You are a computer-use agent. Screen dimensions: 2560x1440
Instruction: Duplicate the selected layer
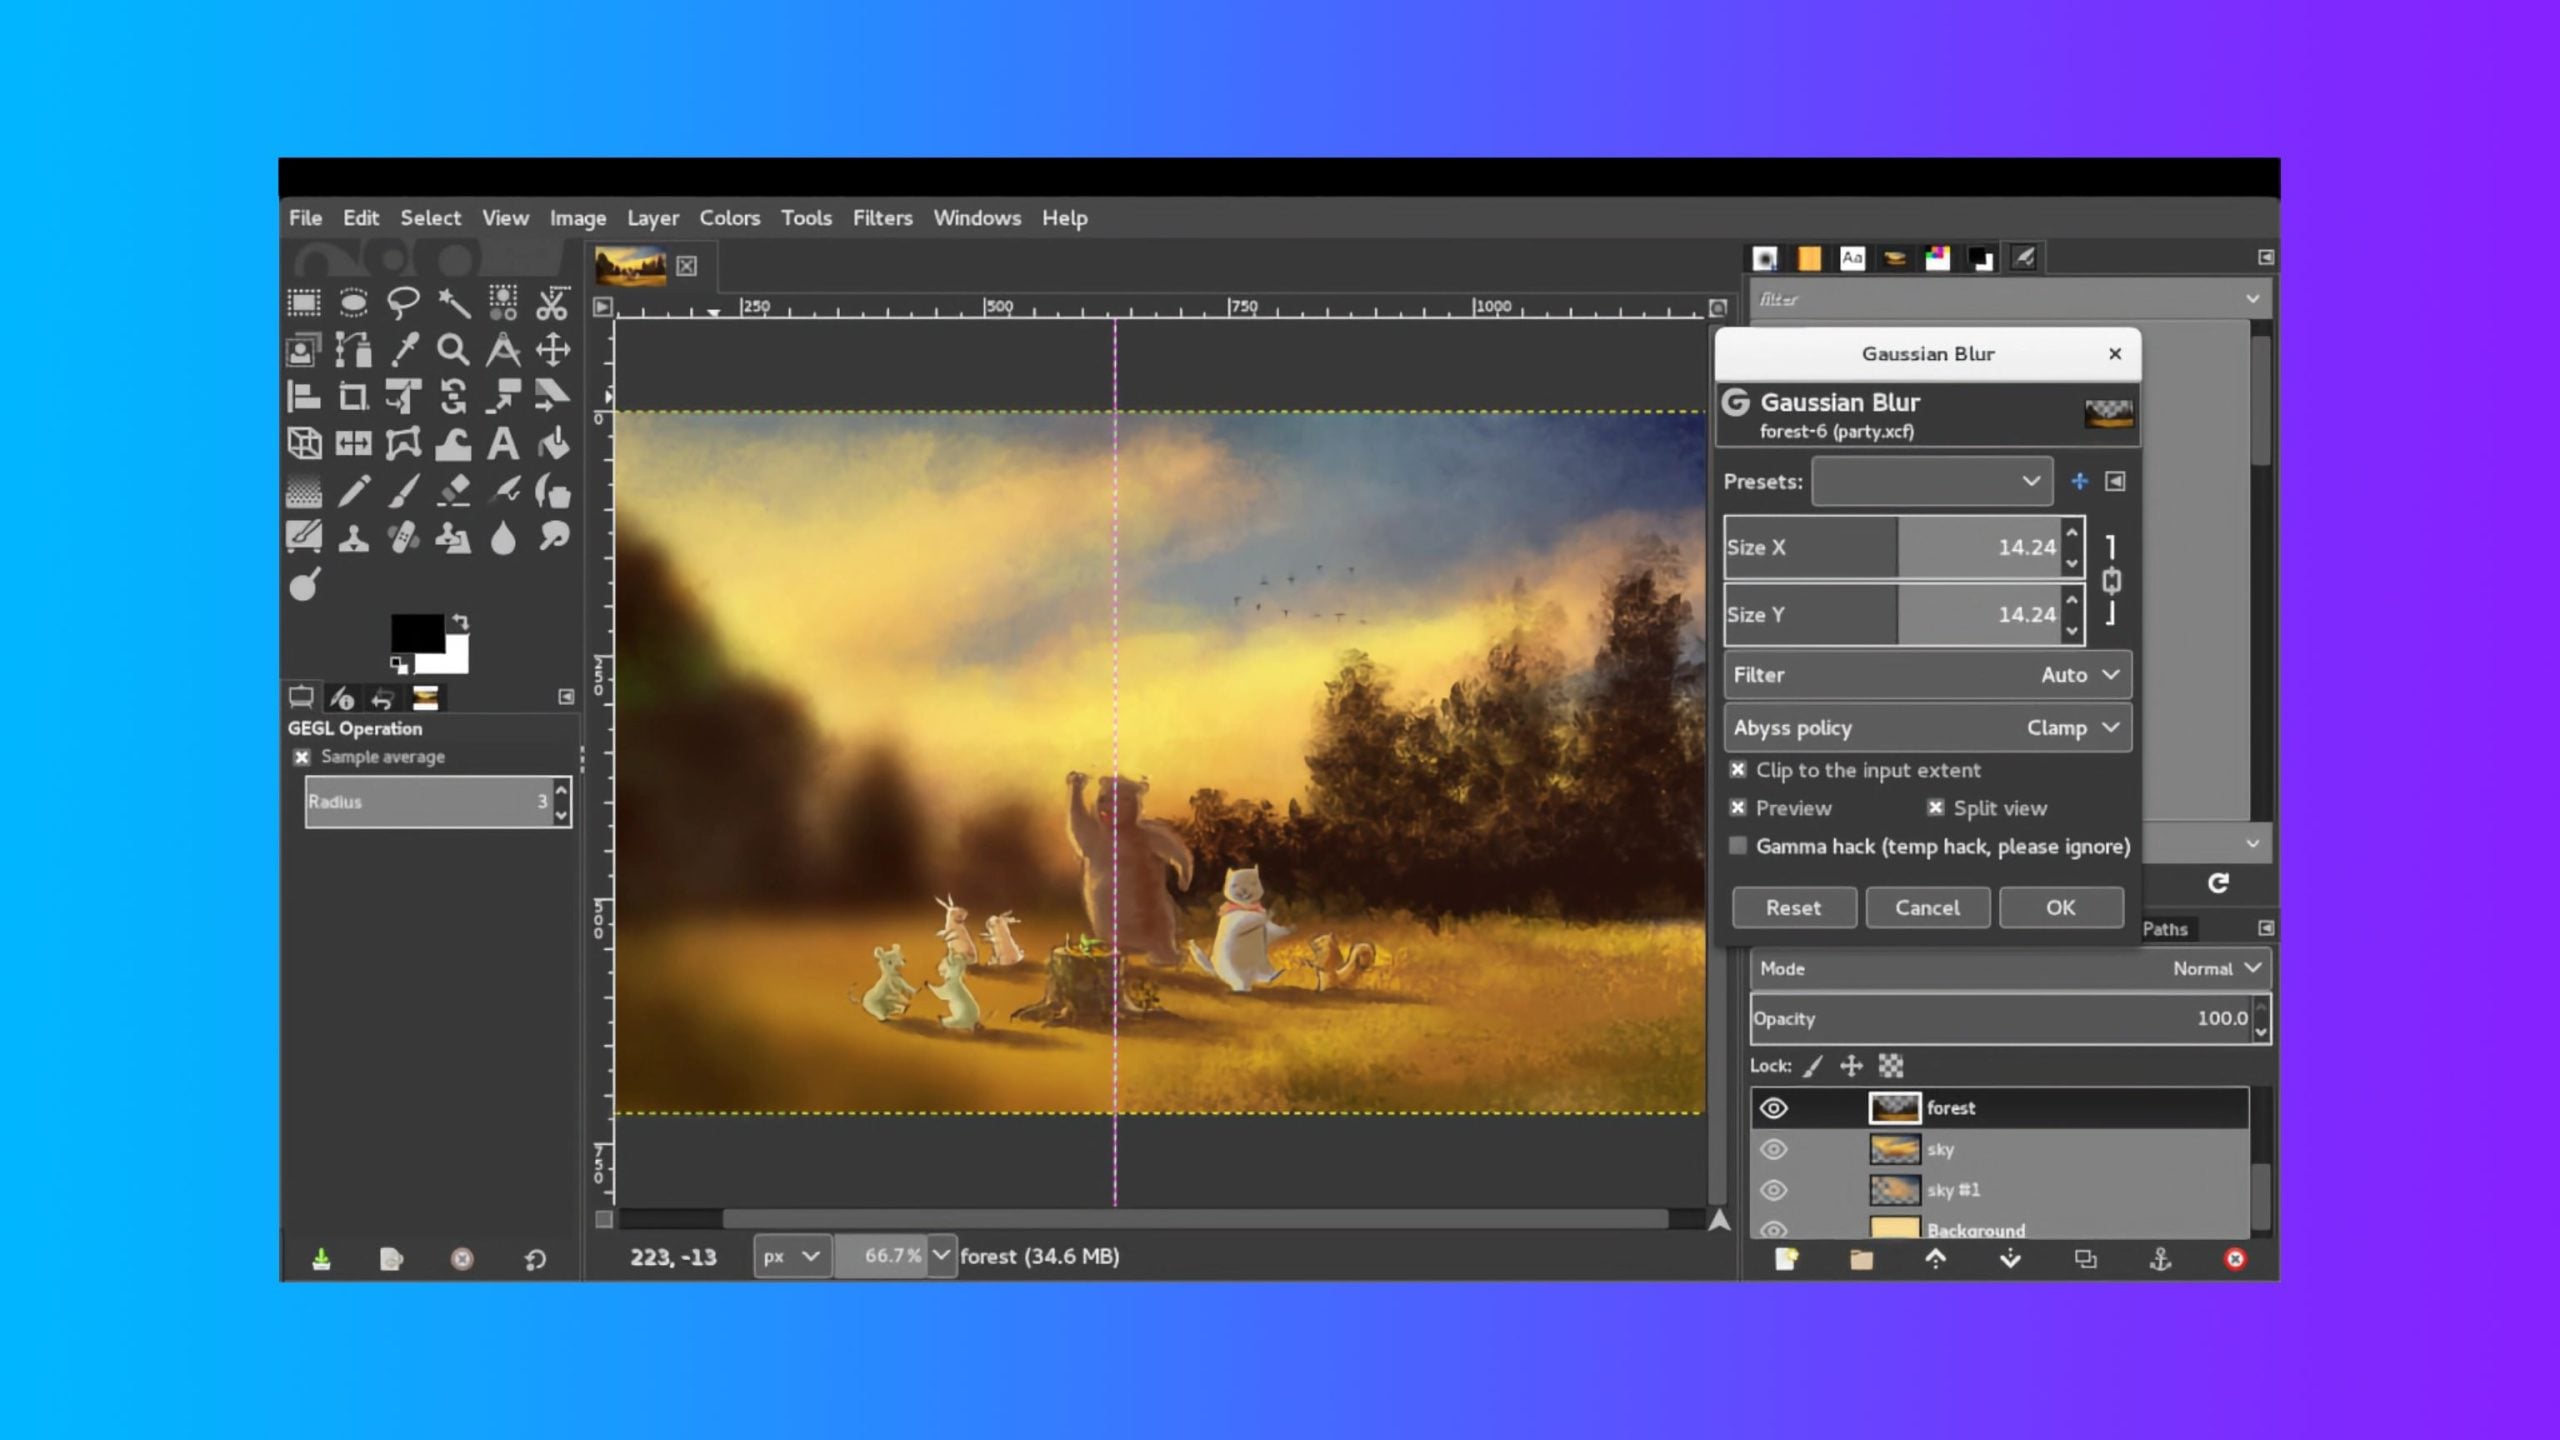click(x=2085, y=1259)
